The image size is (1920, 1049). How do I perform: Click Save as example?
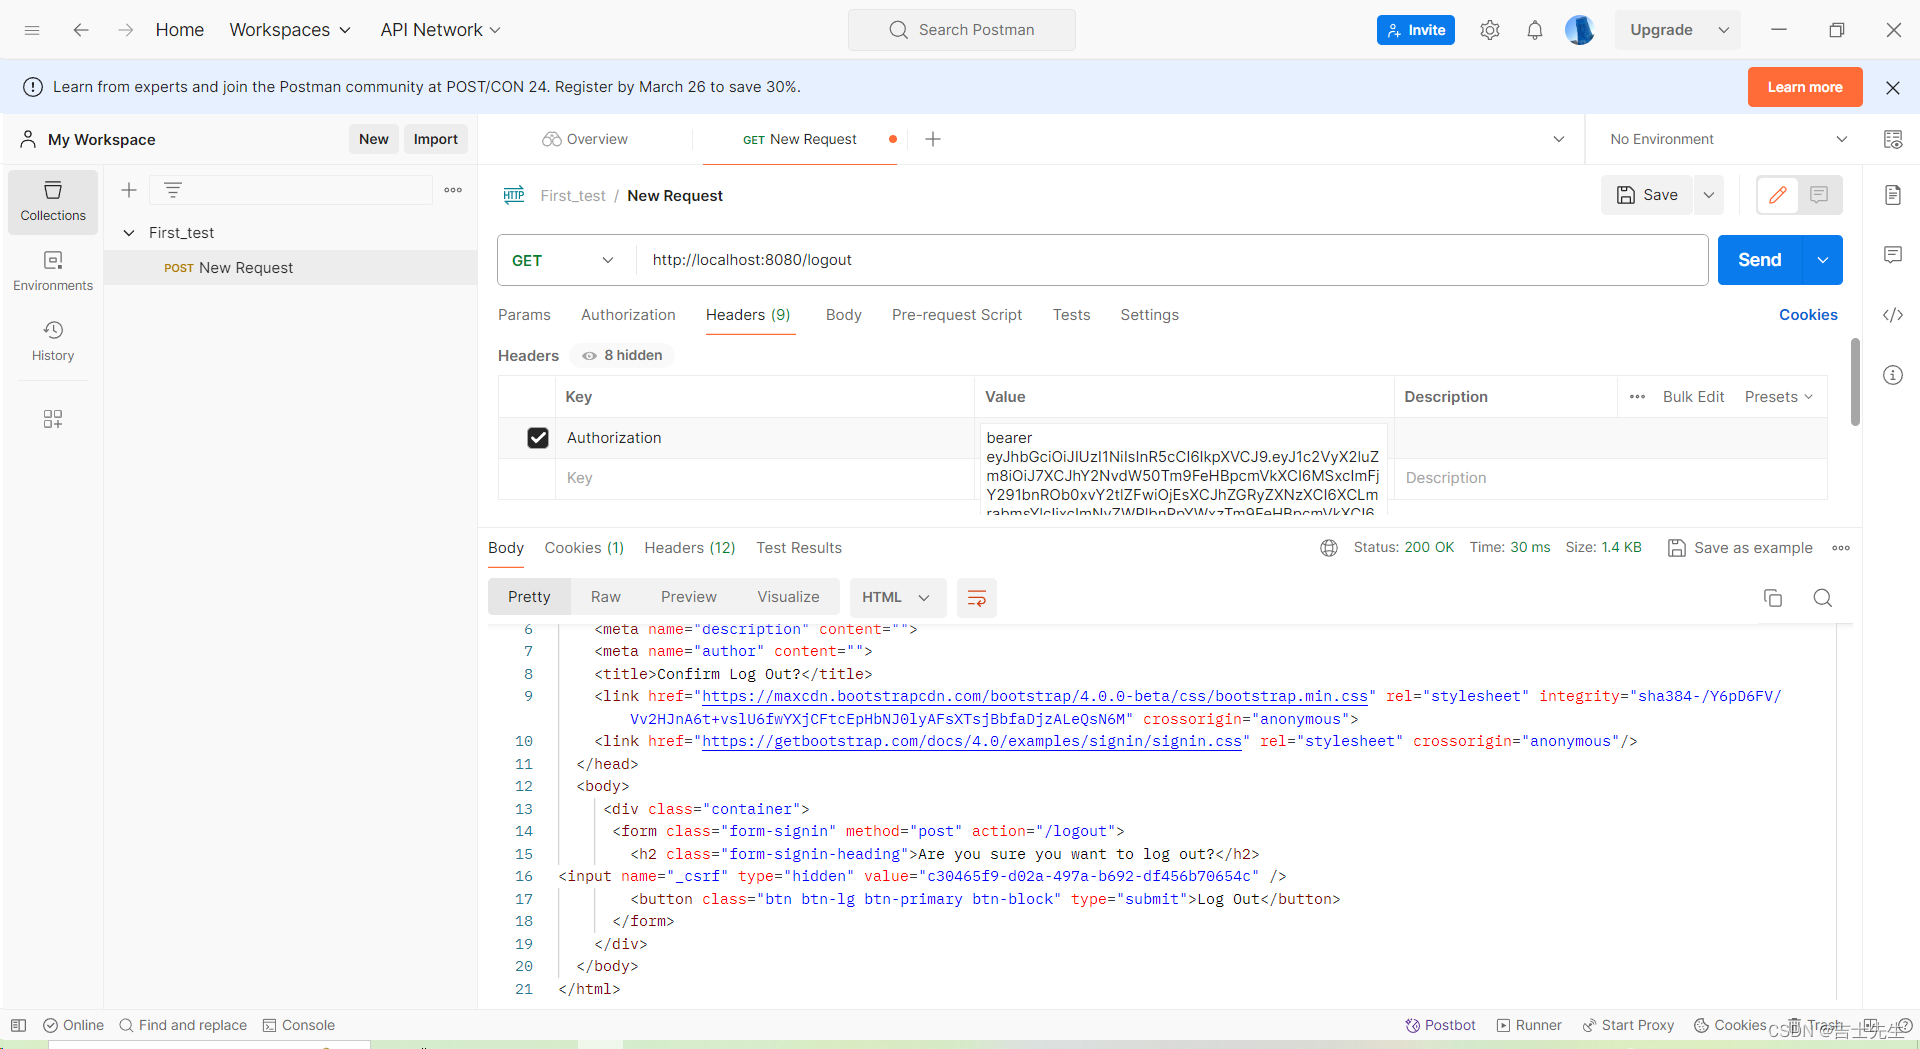1740,548
